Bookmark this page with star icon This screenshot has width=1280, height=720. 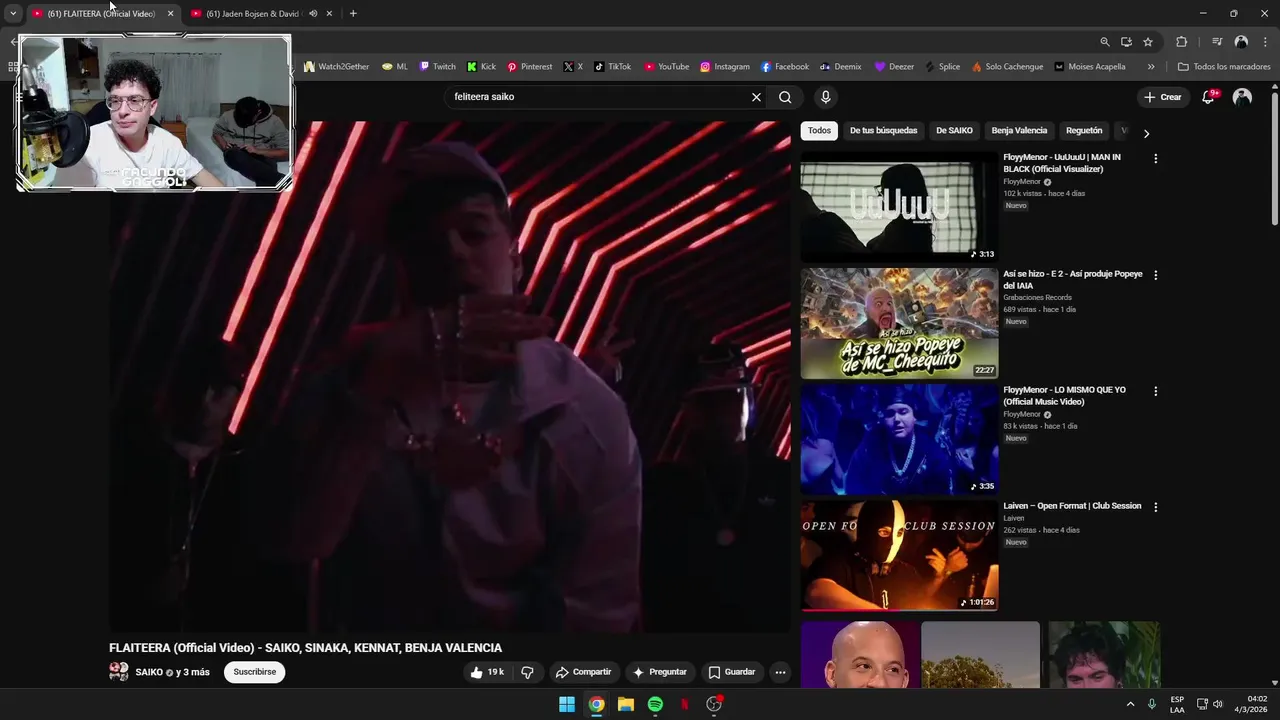point(1148,42)
